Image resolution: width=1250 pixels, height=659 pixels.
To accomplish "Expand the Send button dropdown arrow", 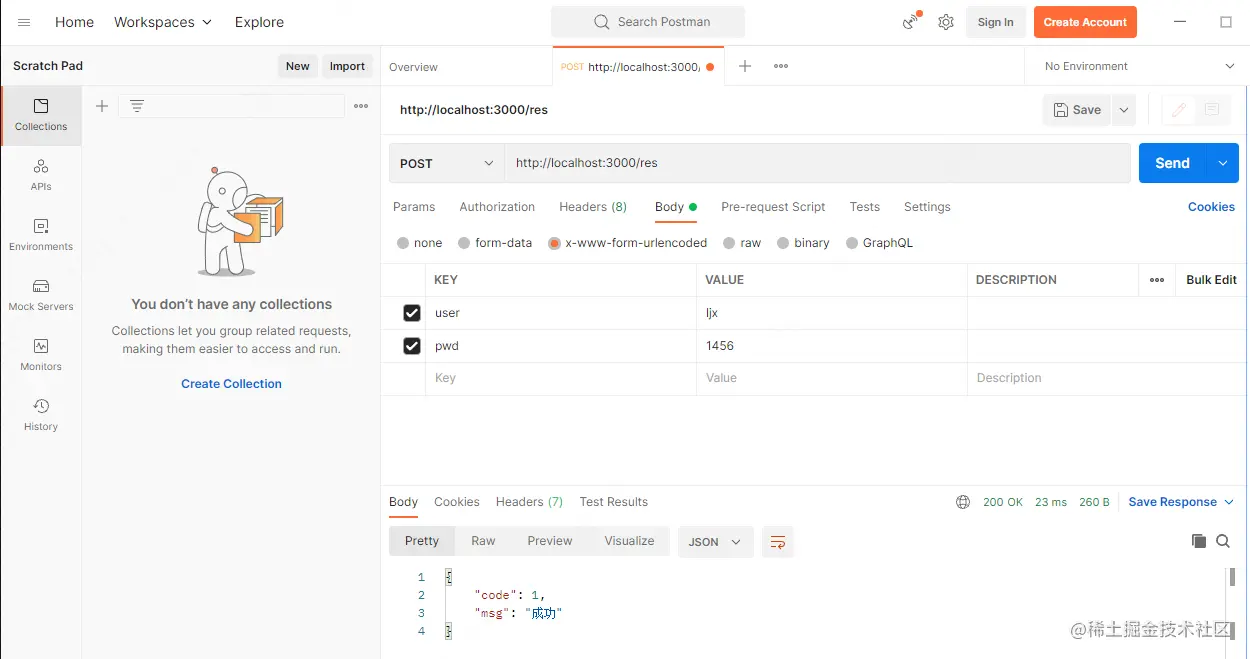I will 1222,163.
